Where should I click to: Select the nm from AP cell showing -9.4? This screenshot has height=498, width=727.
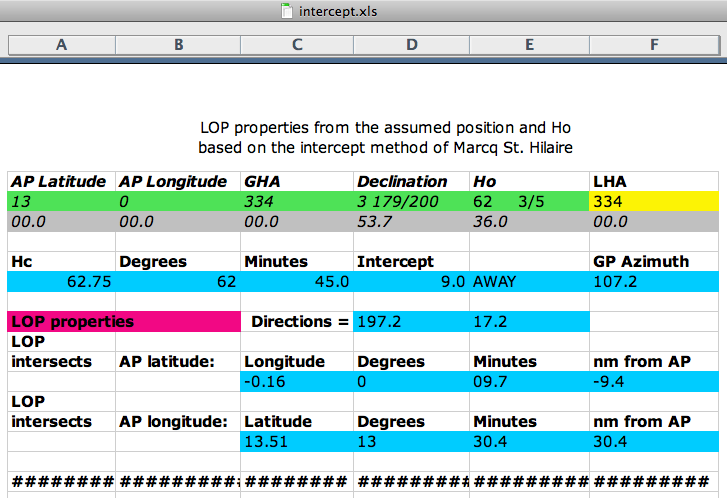pyautogui.click(x=654, y=381)
